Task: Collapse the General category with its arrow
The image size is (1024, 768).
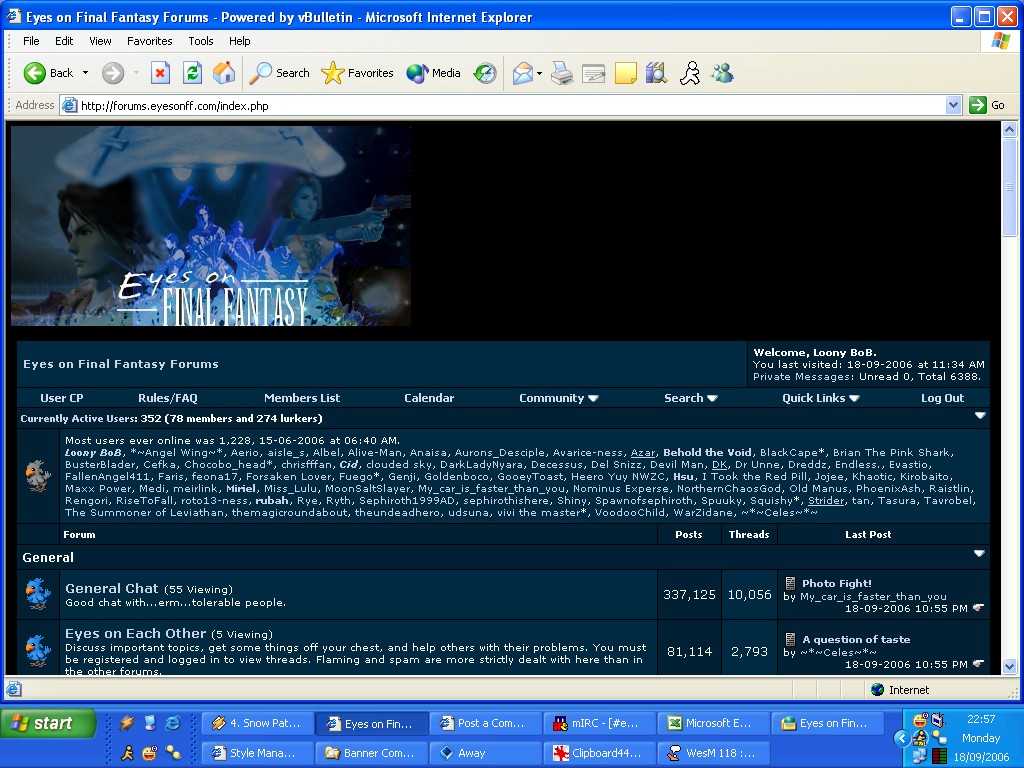Action: (x=979, y=554)
